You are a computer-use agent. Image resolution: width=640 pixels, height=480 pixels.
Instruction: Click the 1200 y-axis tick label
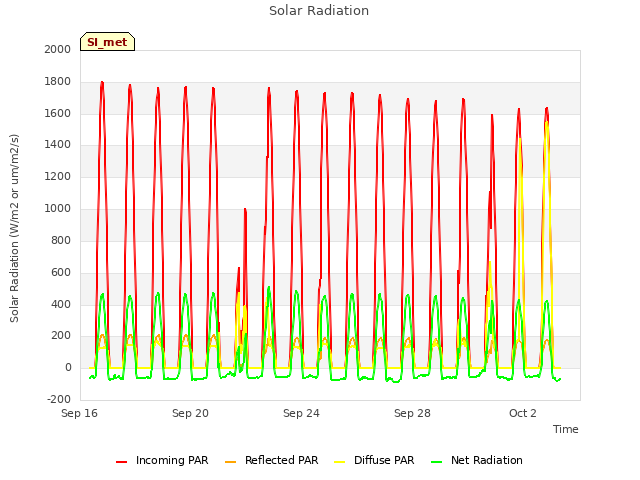(x=58, y=177)
